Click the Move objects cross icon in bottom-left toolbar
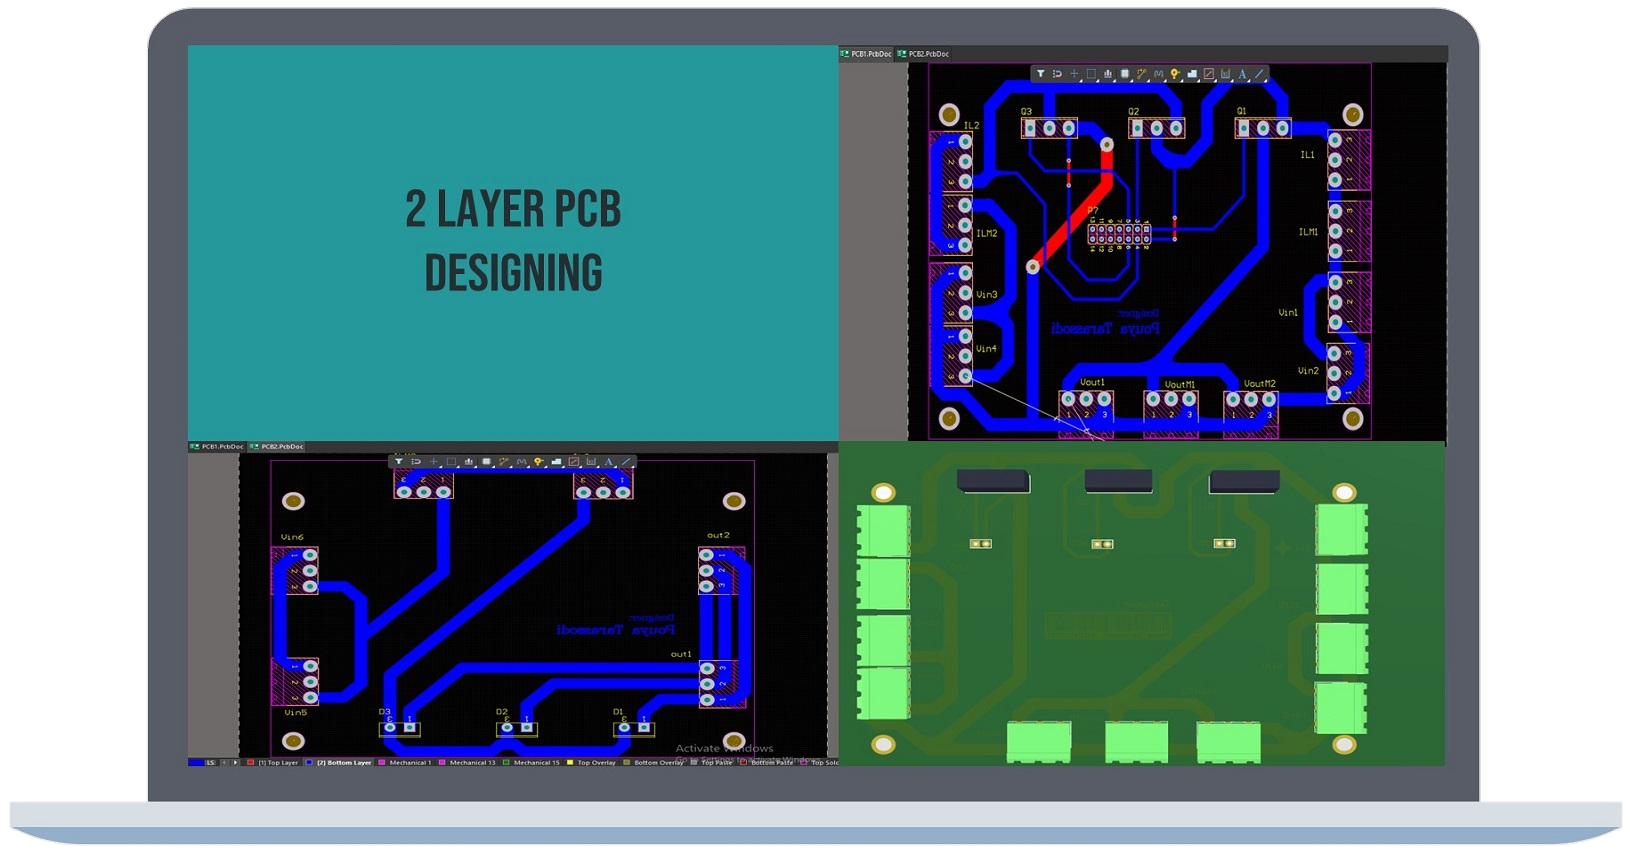This screenshot has height=860, width=1630. click(433, 462)
